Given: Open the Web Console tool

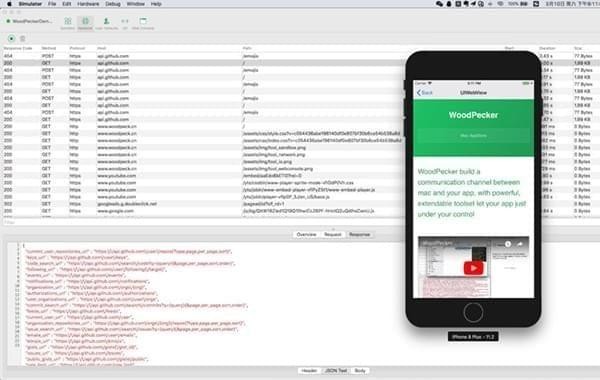Looking at the screenshot, I should tap(143, 23).
